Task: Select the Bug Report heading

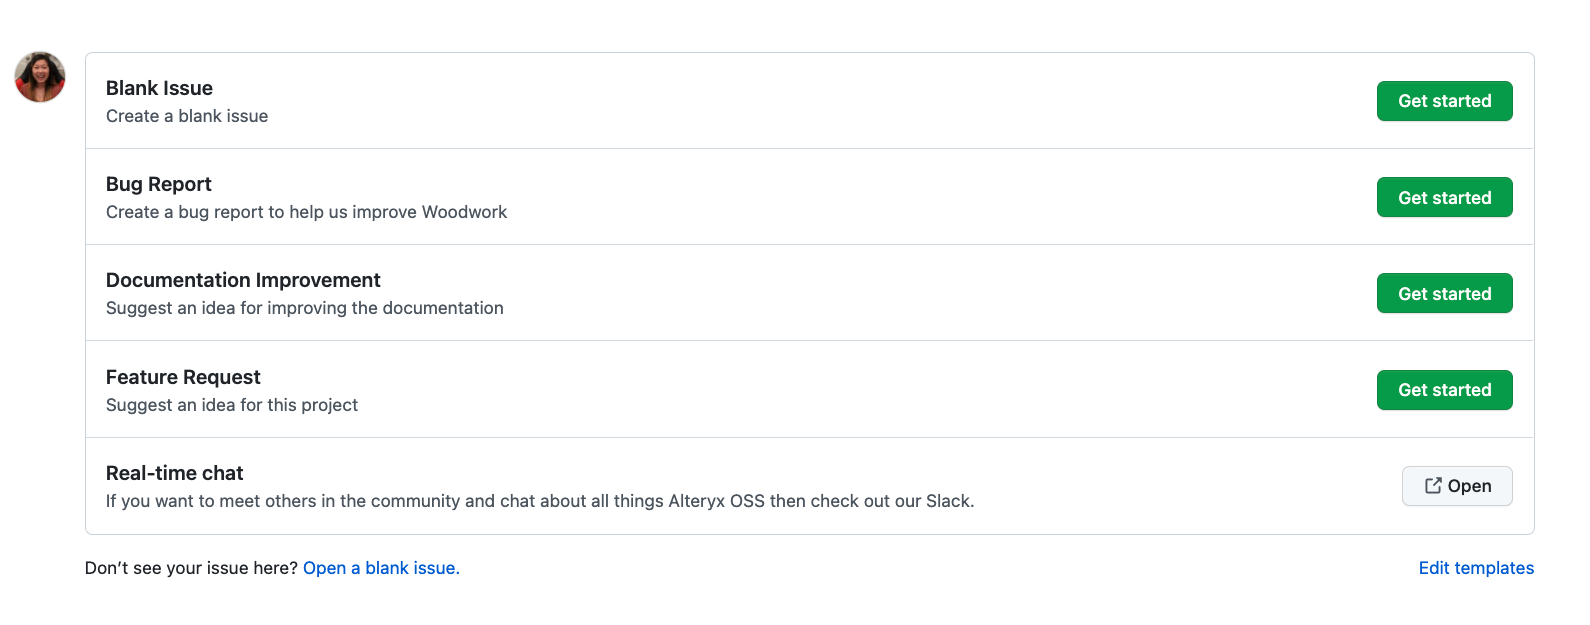Action: click(158, 184)
